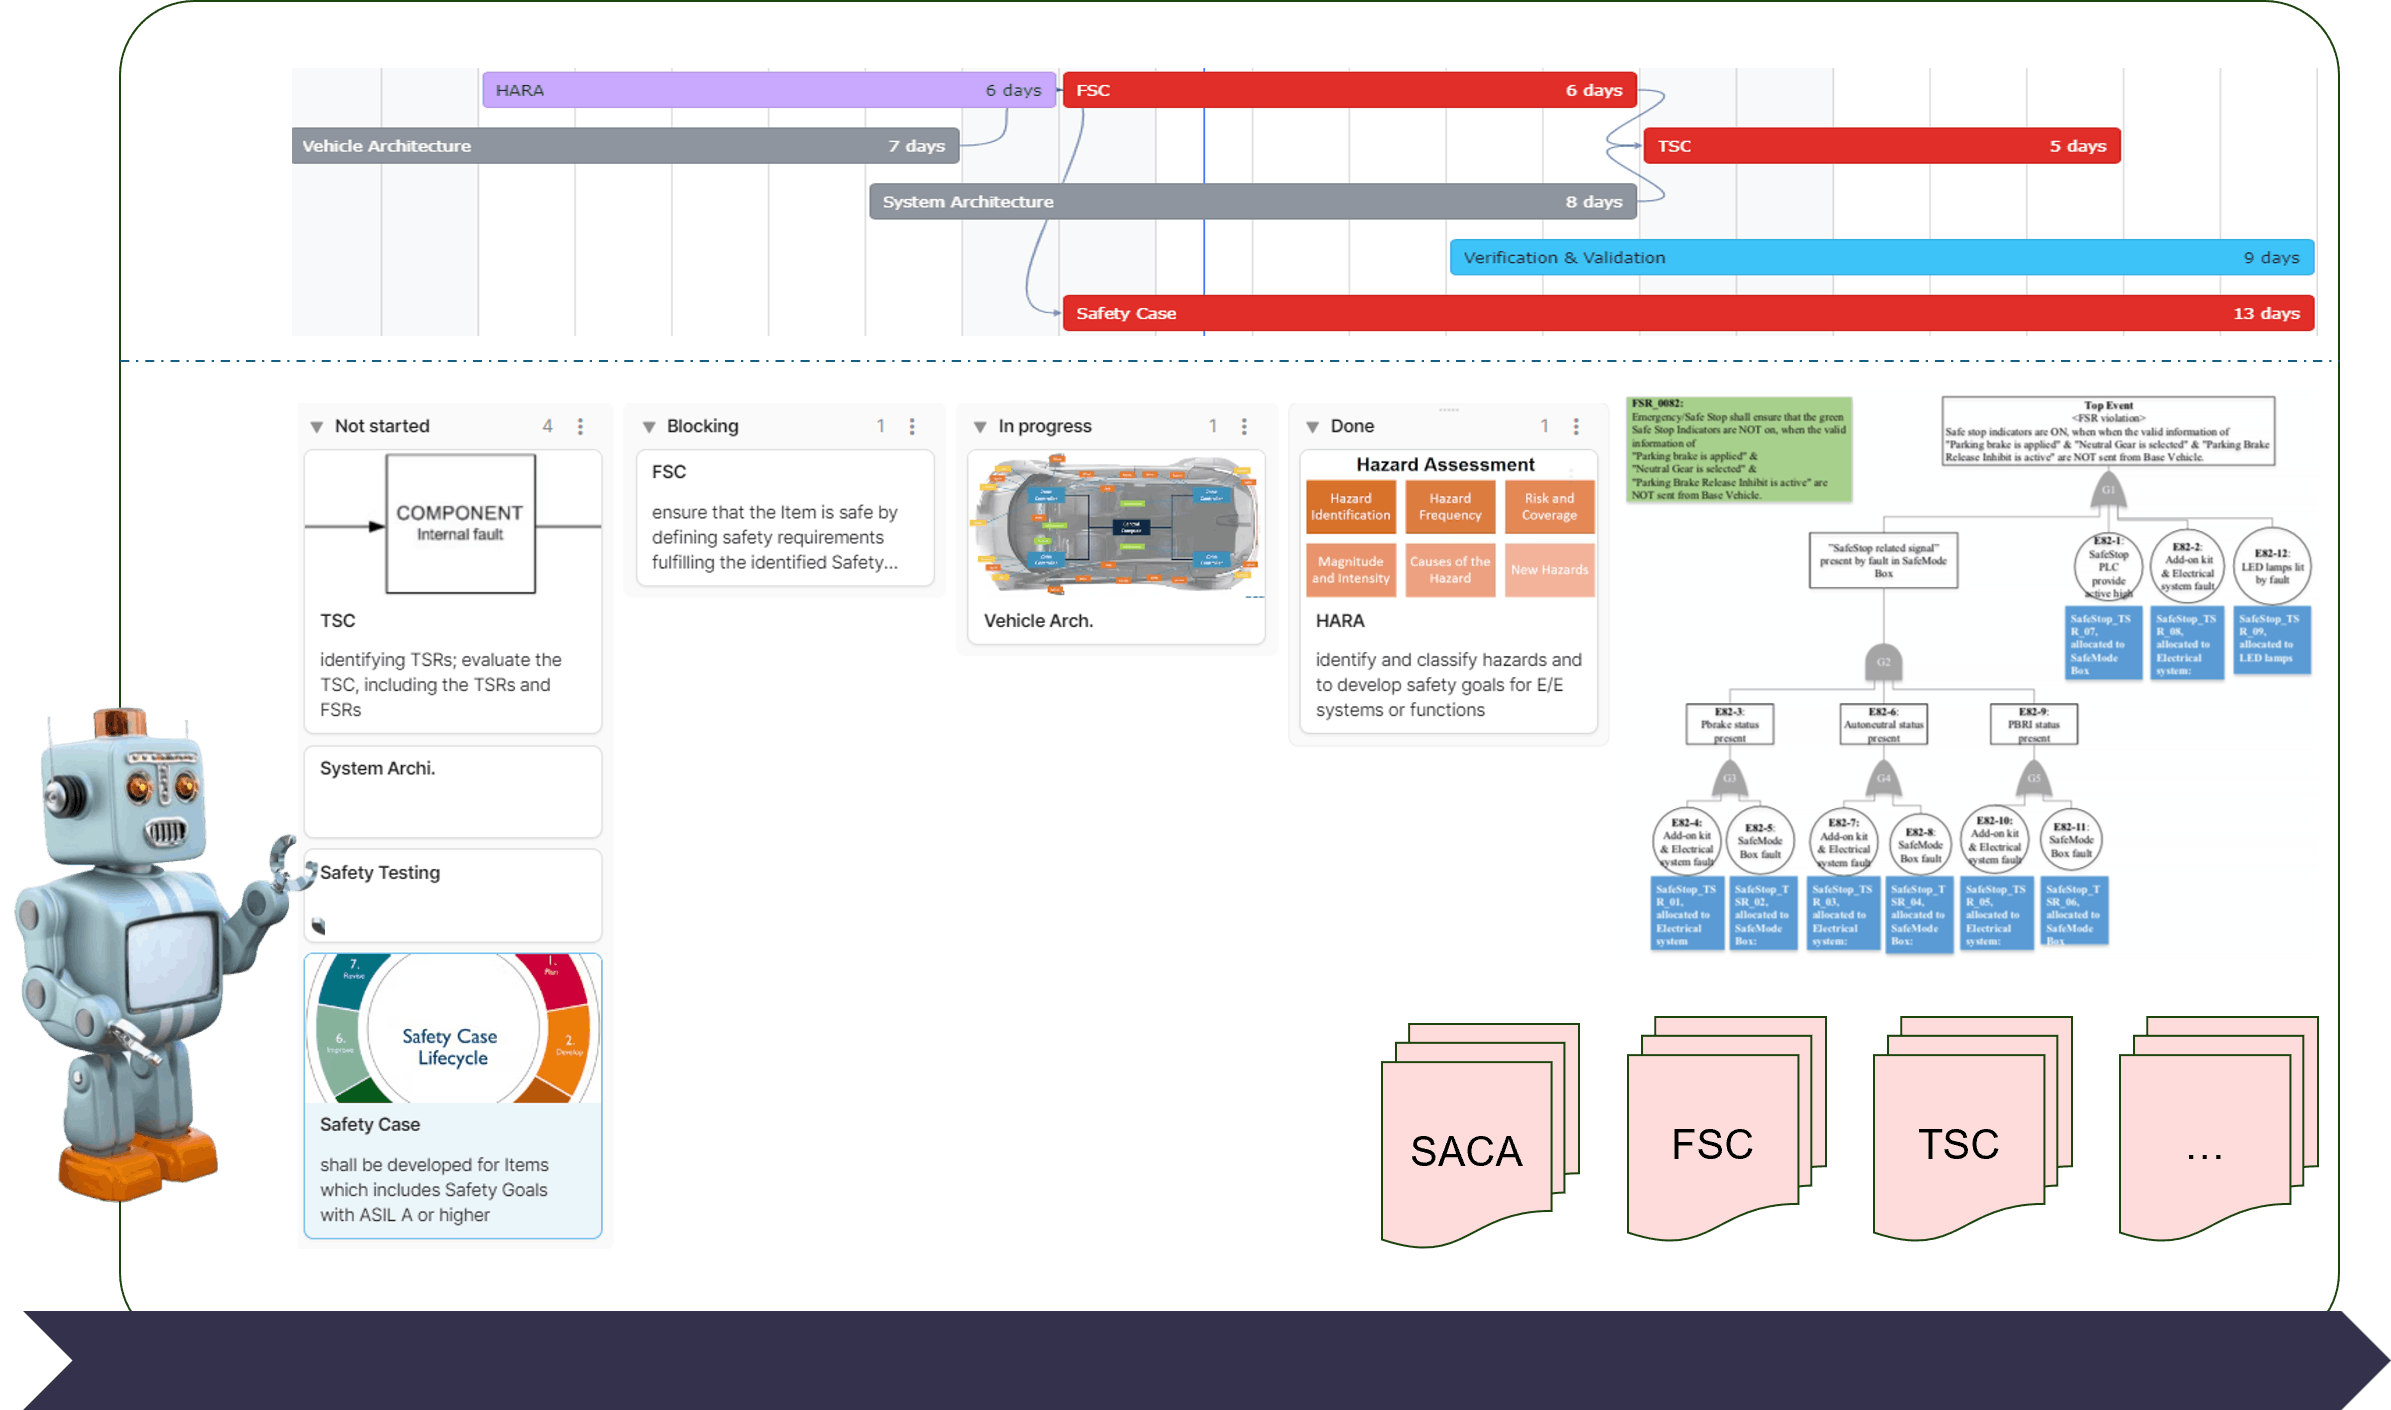Select the Vehicle Architecture Gantt bar
Viewport: 2391px width, 1410px height.
625,146
